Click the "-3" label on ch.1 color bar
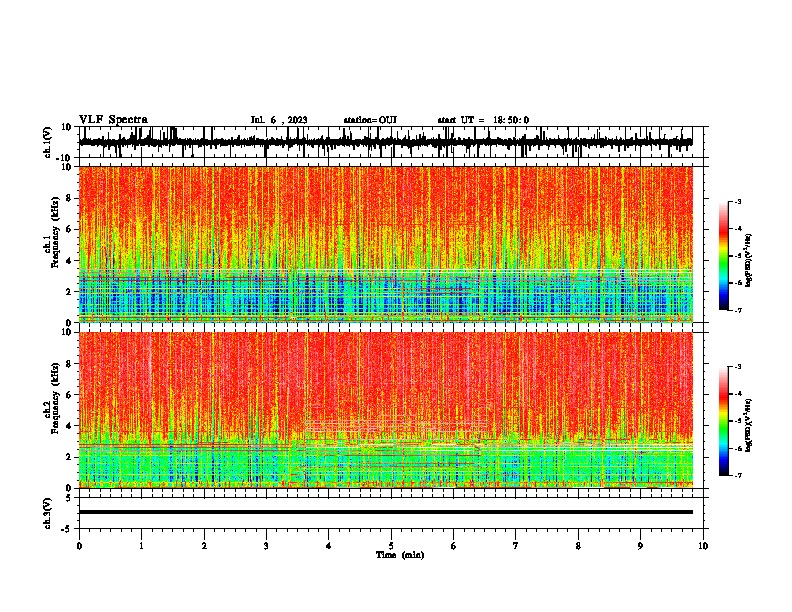This screenshot has width=792, height=612. (737, 201)
